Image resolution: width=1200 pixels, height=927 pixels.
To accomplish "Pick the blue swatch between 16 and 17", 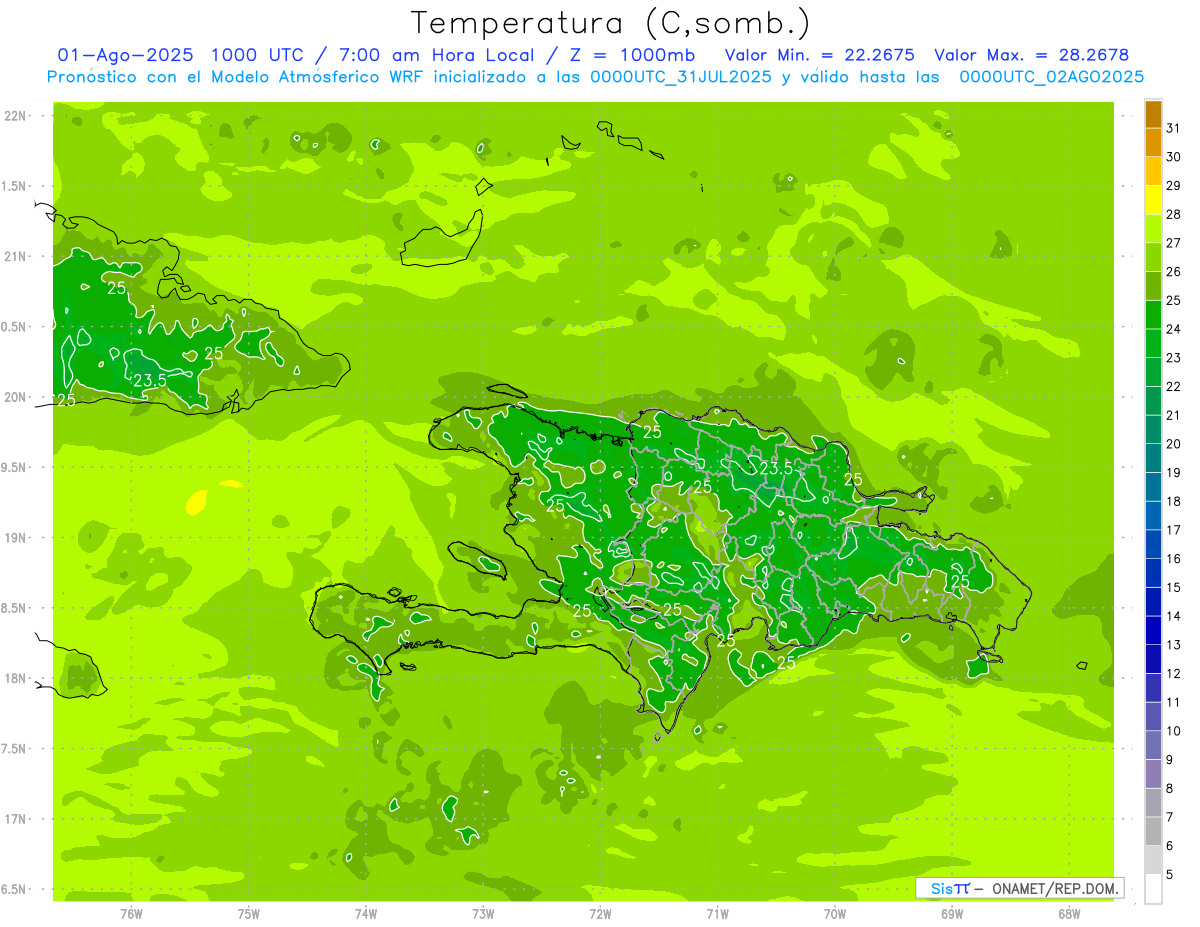I will point(1153,544).
